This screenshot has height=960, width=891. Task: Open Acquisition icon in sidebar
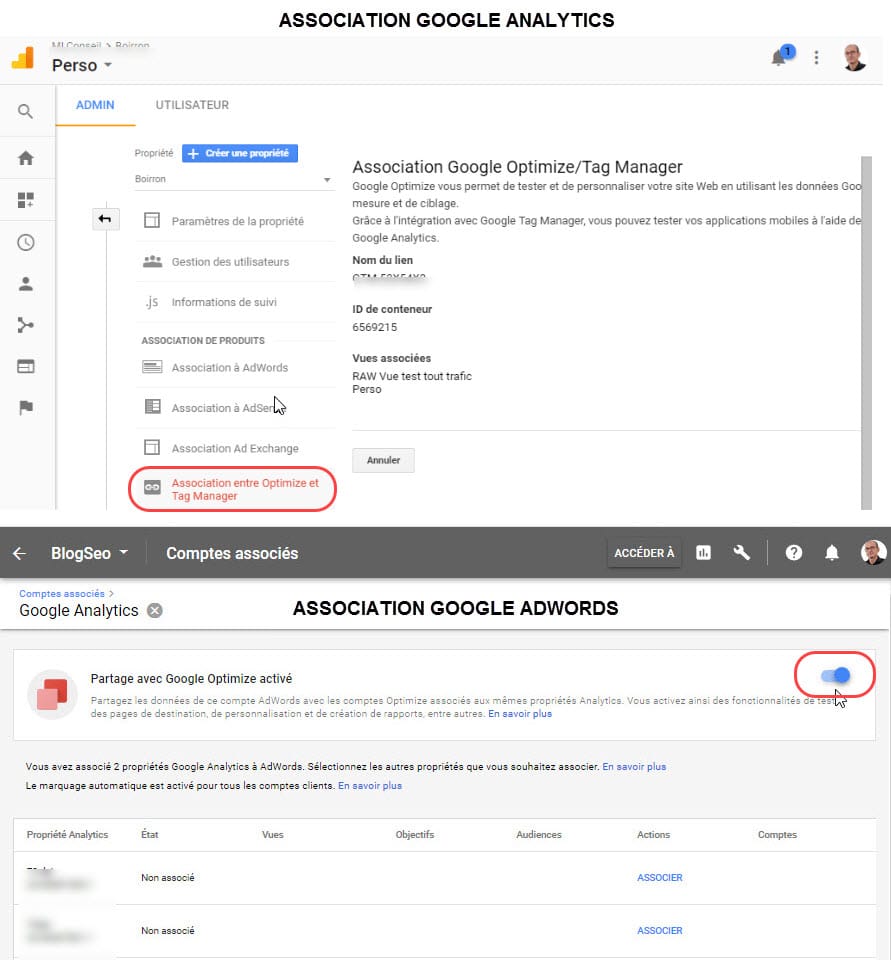click(x=25, y=325)
